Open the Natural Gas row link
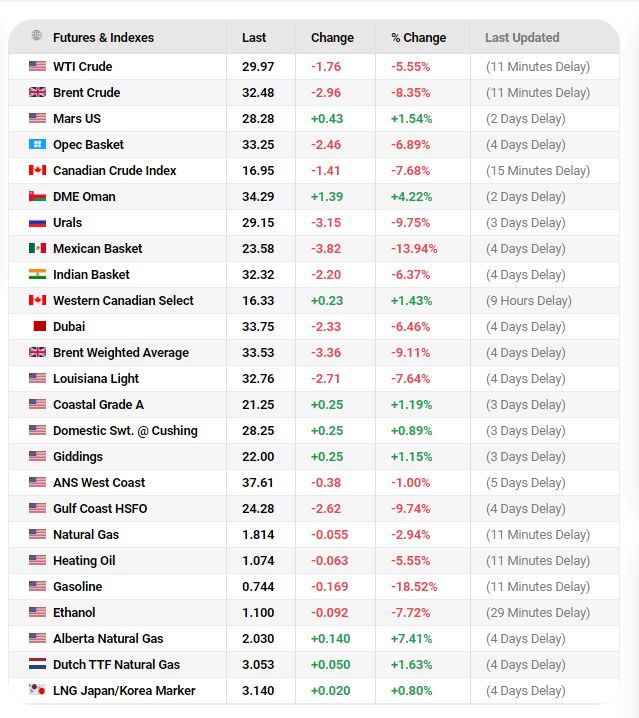 [86, 534]
